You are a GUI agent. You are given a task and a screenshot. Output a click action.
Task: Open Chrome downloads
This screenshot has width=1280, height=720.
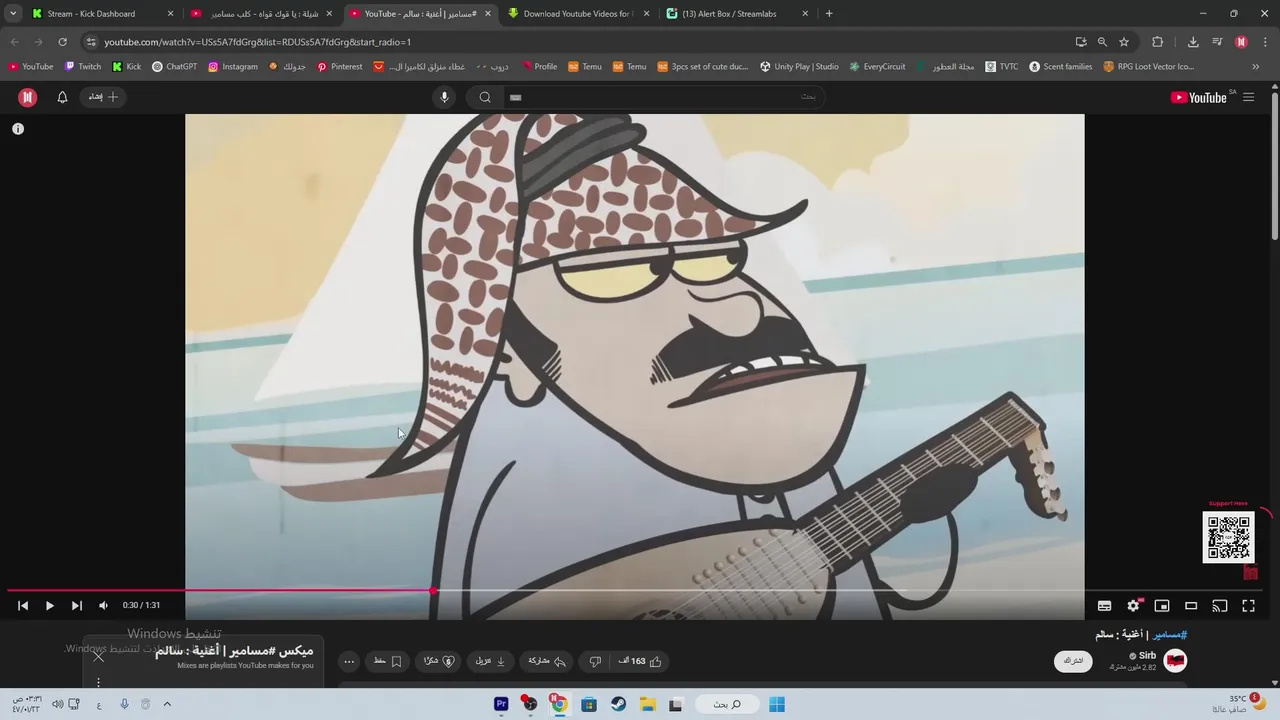(1193, 42)
